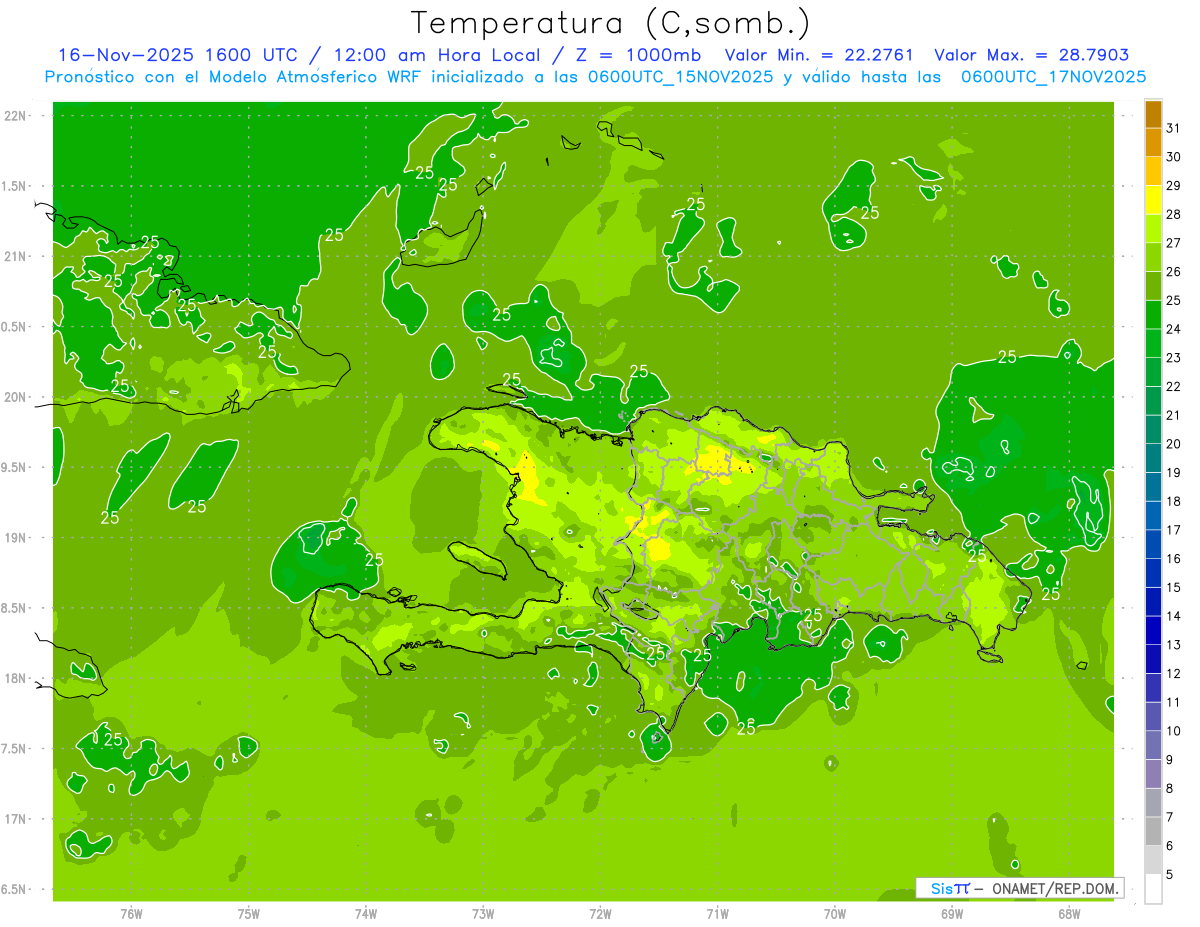Image resolution: width=1200 pixels, height=927 pixels.
Task: Click the legend value "23"
Action: (x=1173, y=357)
